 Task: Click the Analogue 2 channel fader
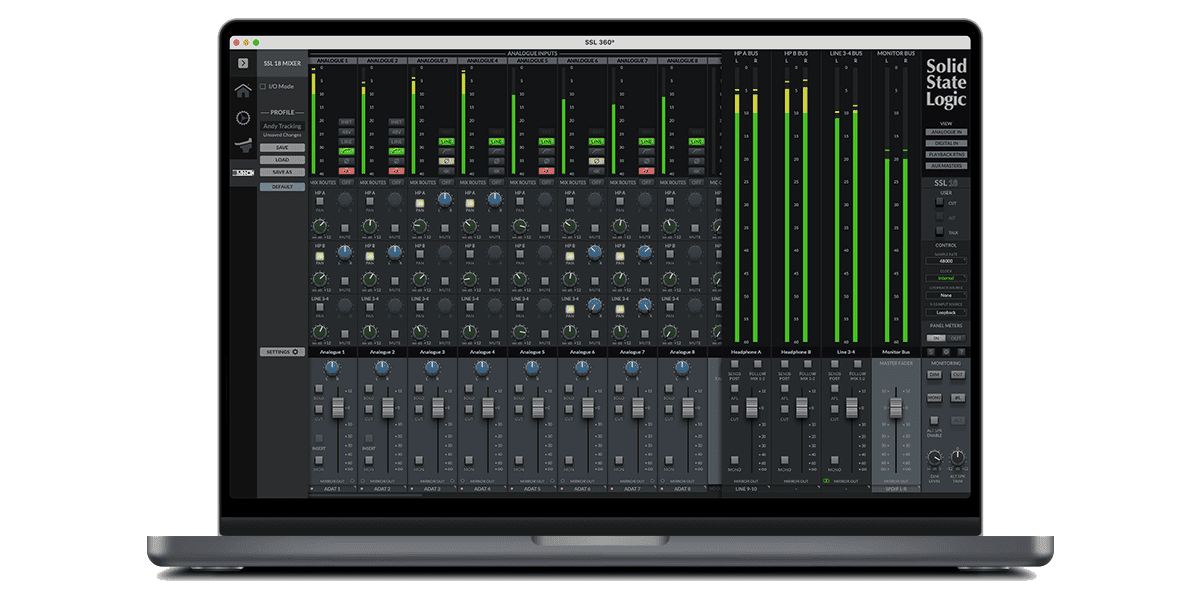click(388, 407)
